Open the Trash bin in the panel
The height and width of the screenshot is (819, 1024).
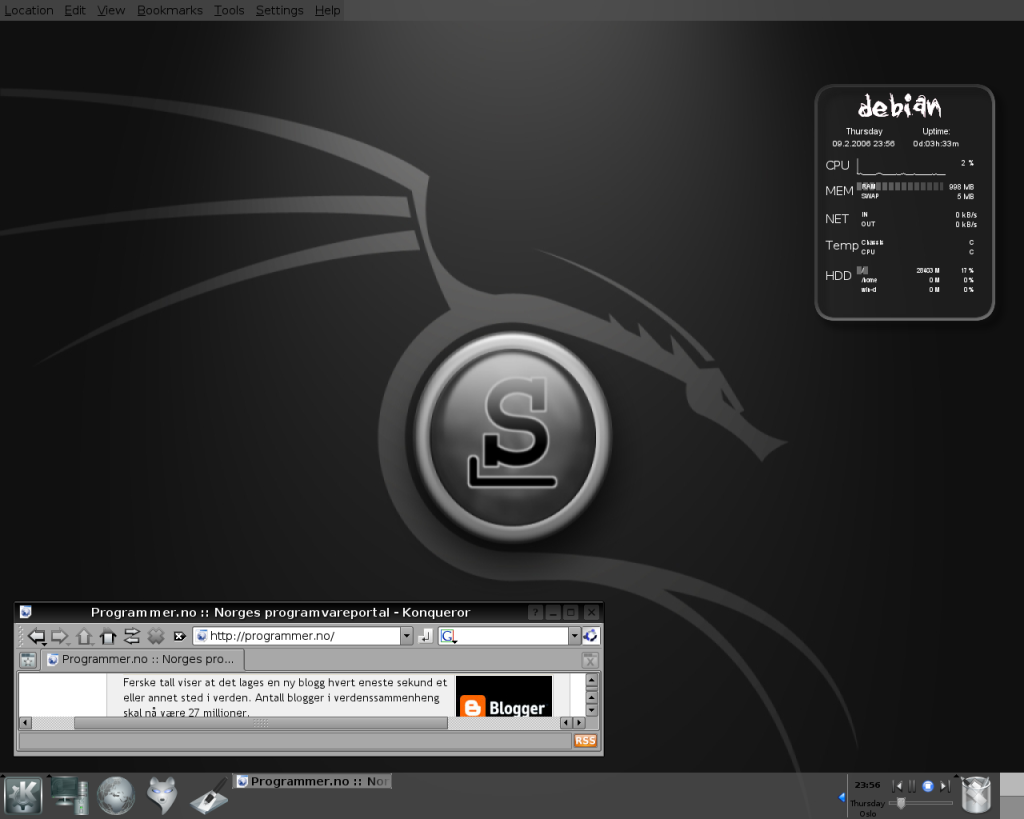(x=977, y=795)
